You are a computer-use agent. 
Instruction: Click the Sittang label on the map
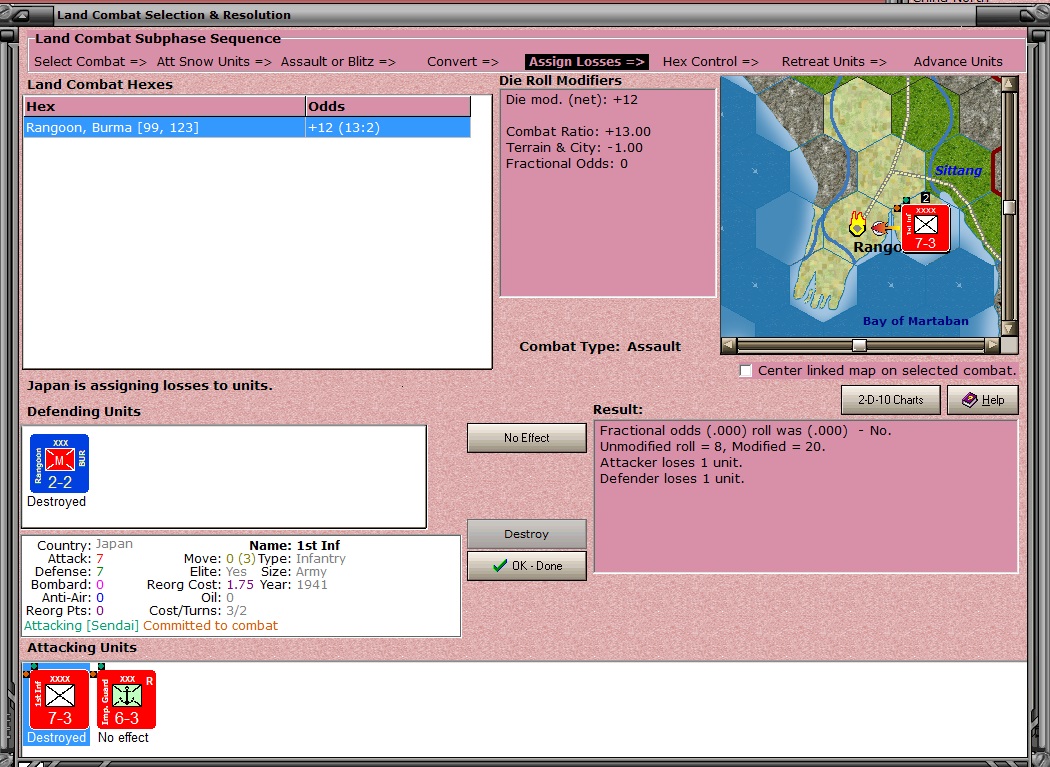[958, 170]
